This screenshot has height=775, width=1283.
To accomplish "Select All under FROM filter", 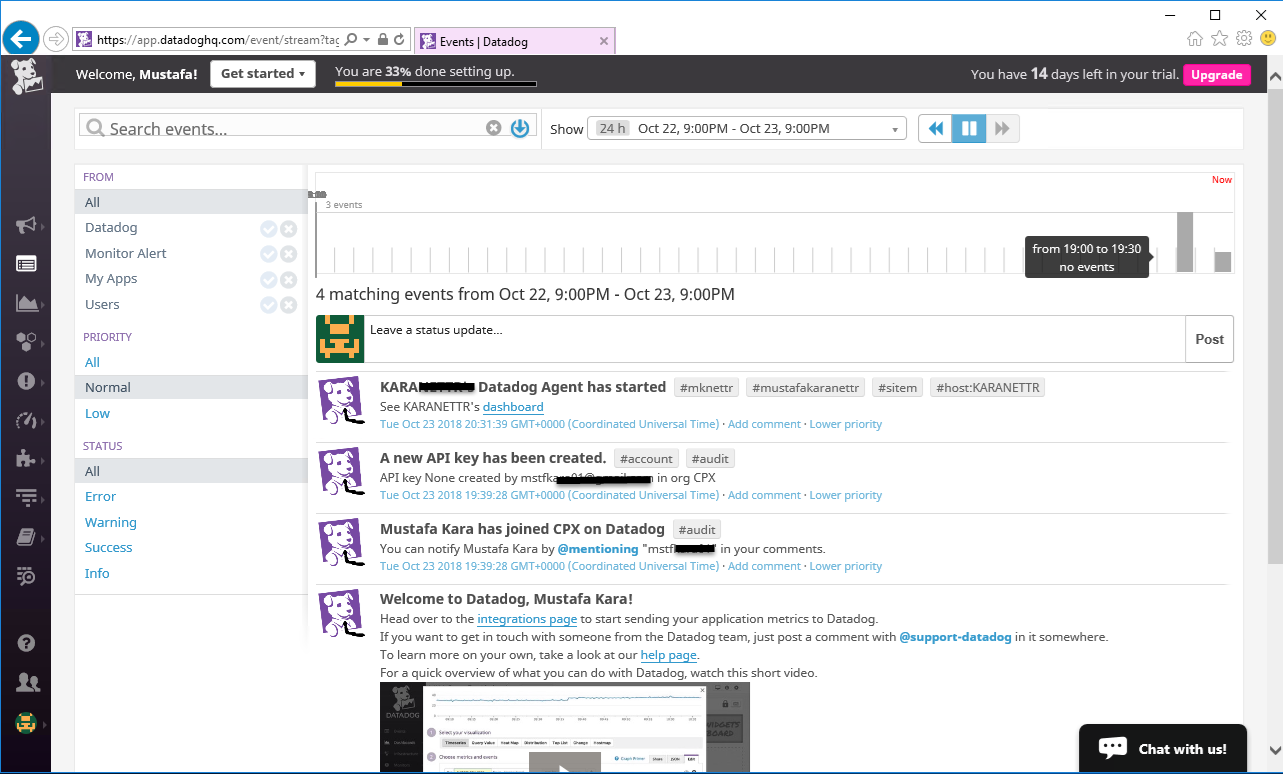I will tap(191, 202).
